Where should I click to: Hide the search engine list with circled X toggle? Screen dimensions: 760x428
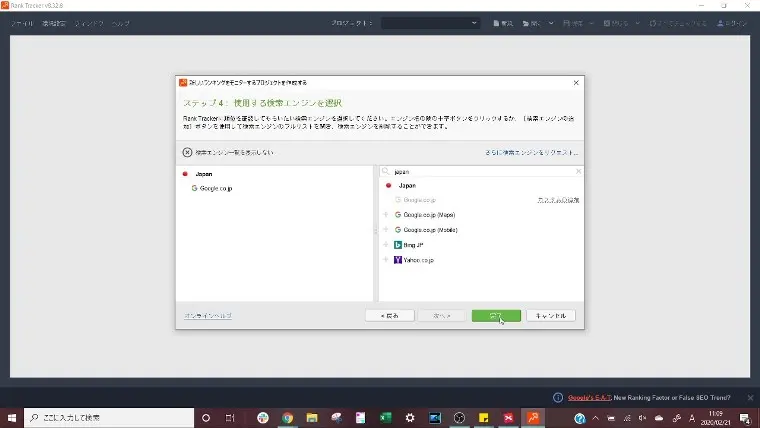click(x=187, y=152)
